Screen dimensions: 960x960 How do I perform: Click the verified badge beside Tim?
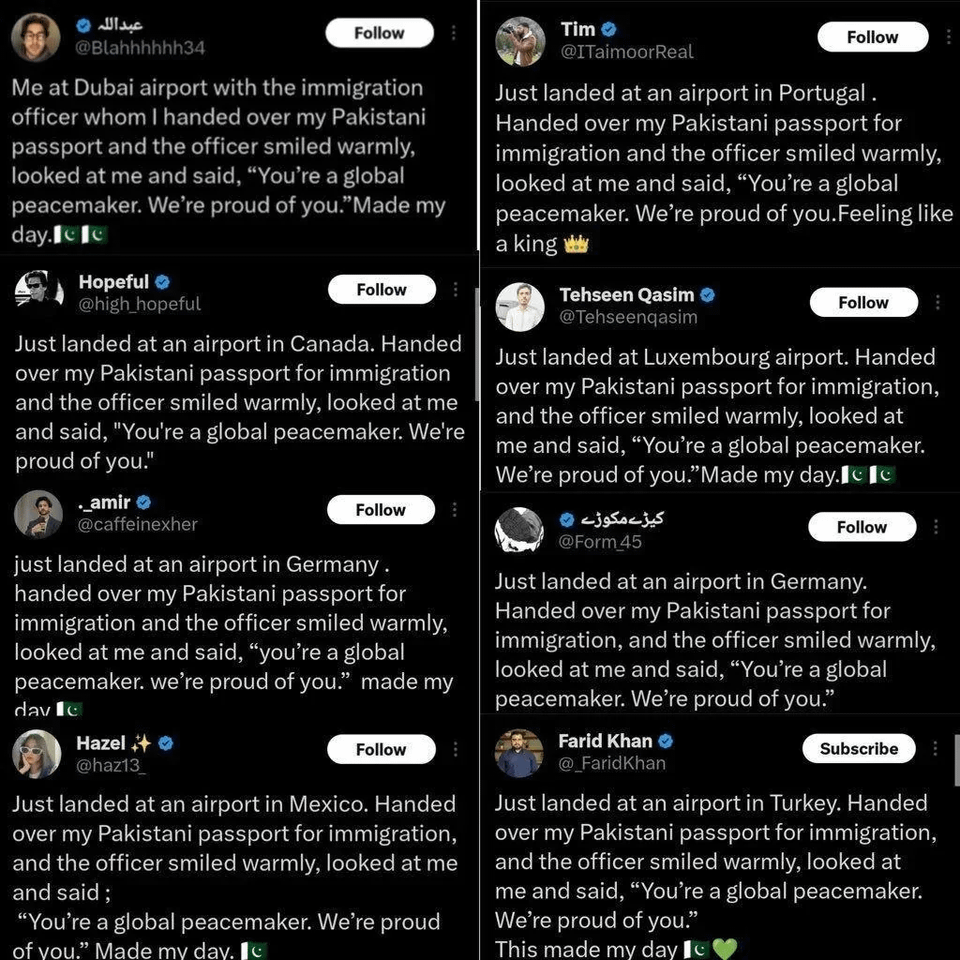(609, 30)
